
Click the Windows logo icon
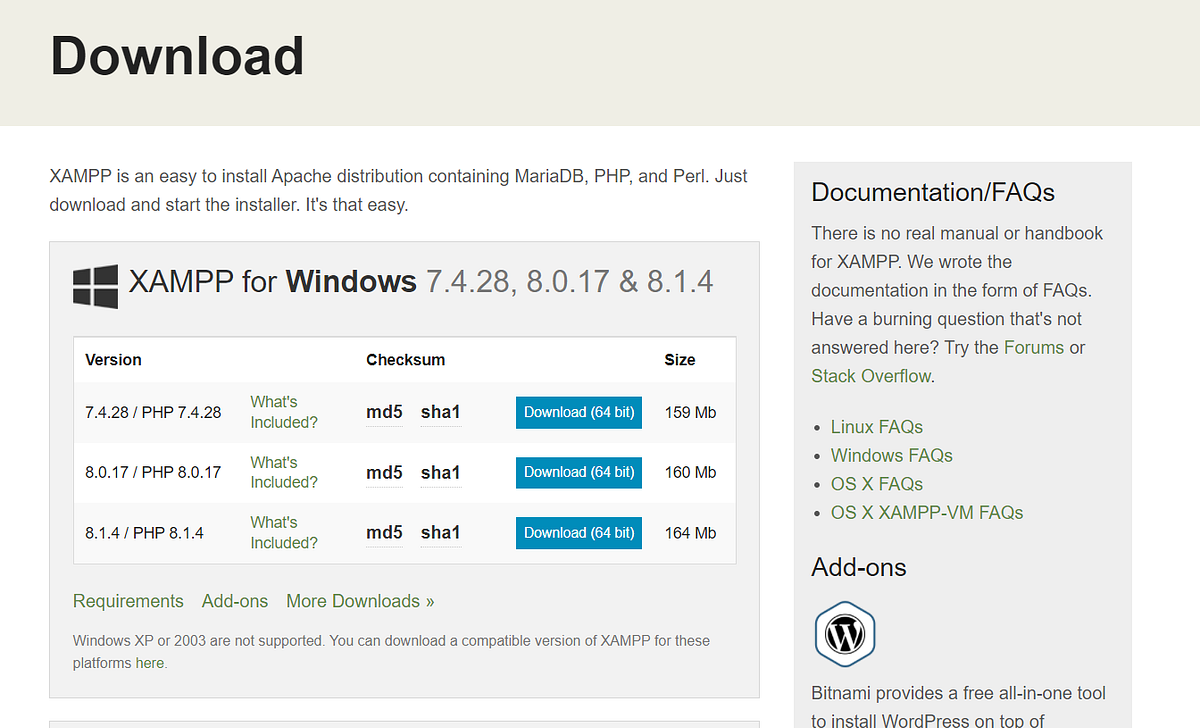click(93, 285)
